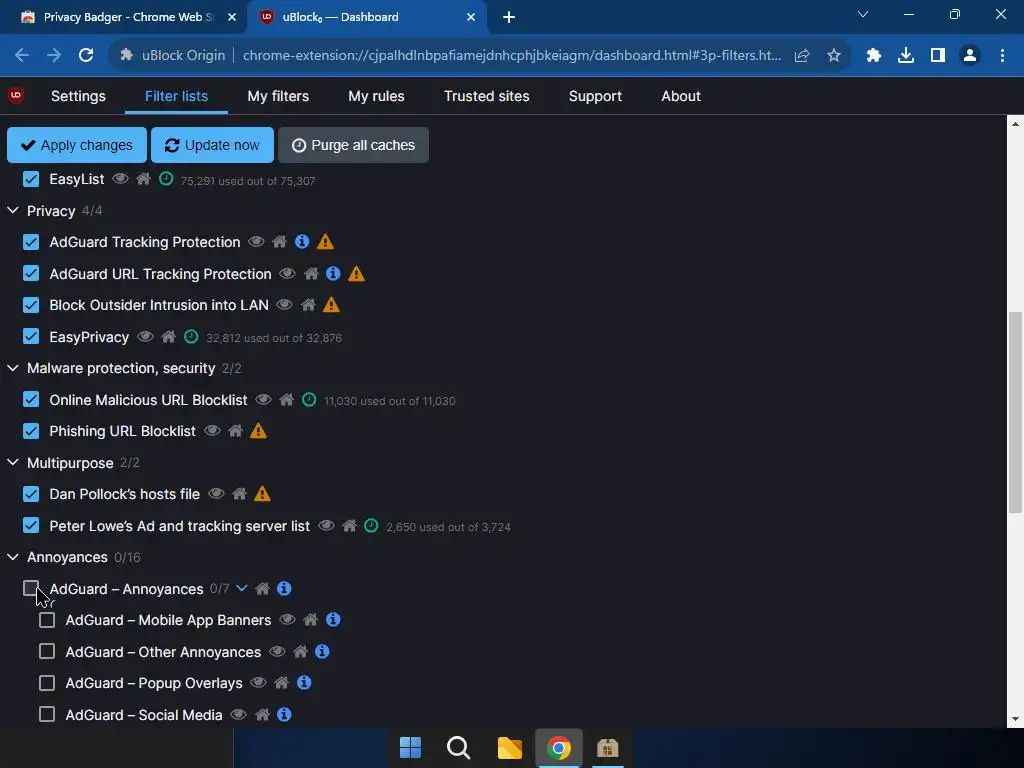Viewport: 1024px width, 768px height.
Task: Collapse the Annoyances section chevron
Action: [x=13, y=556]
